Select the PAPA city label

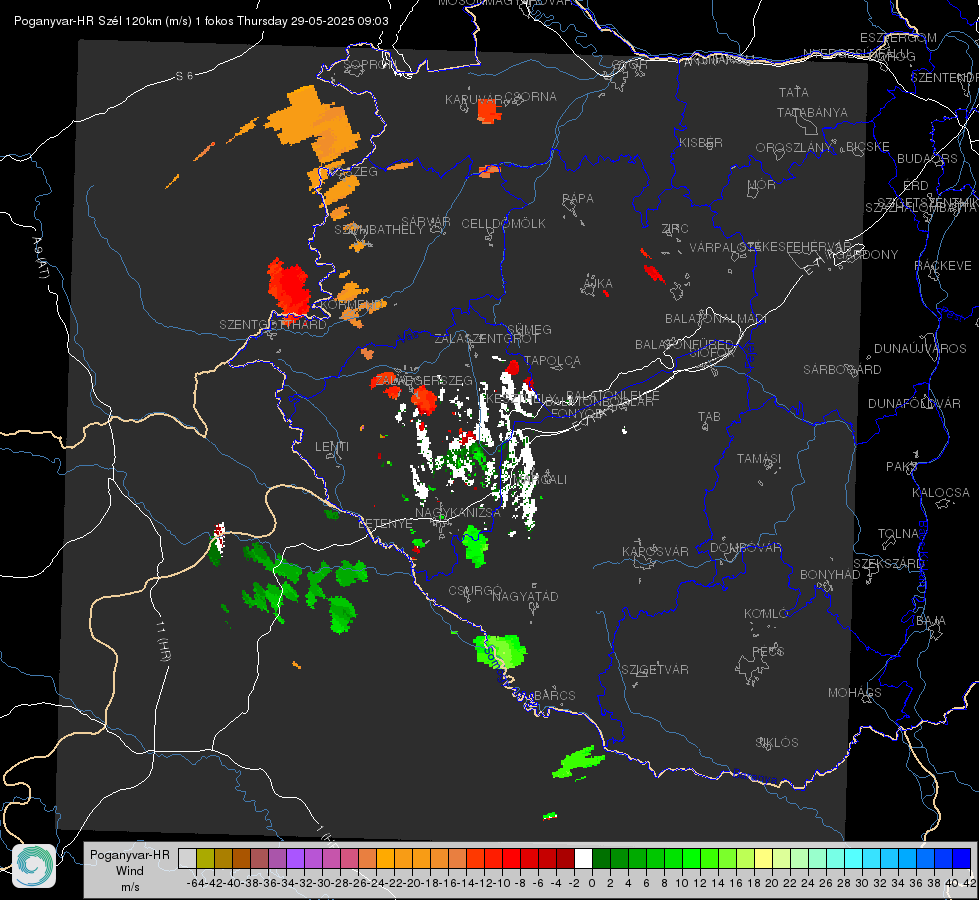(578, 198)
